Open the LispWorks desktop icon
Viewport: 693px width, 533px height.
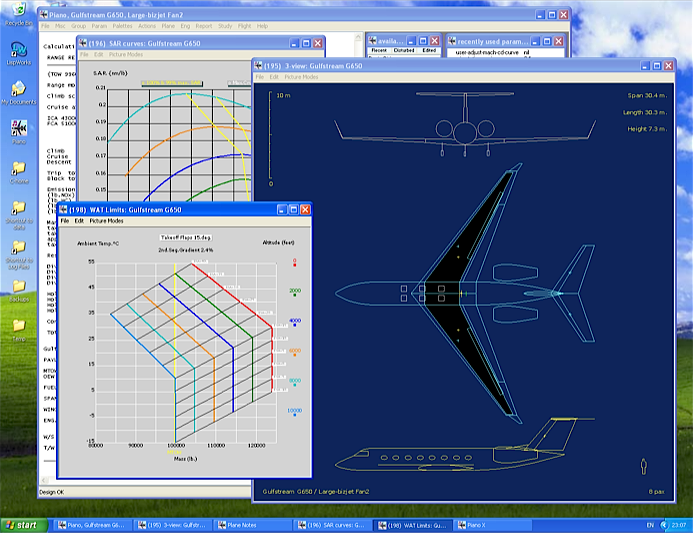[19, 53]
